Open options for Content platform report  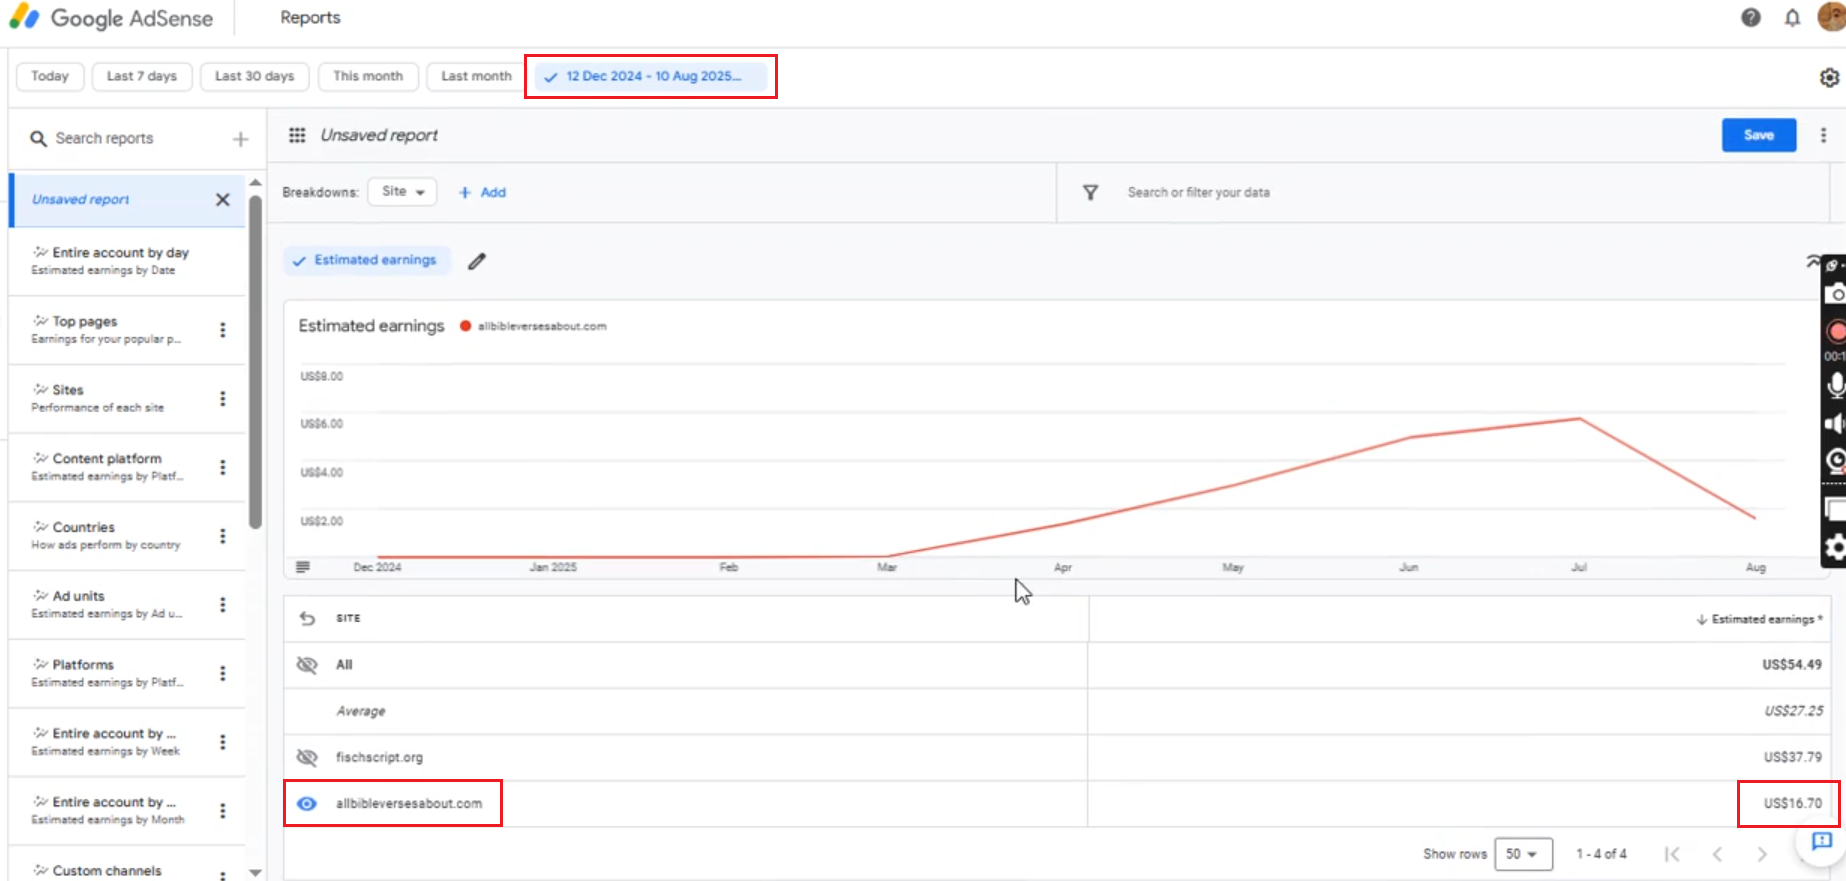click(x=222, y=467)
